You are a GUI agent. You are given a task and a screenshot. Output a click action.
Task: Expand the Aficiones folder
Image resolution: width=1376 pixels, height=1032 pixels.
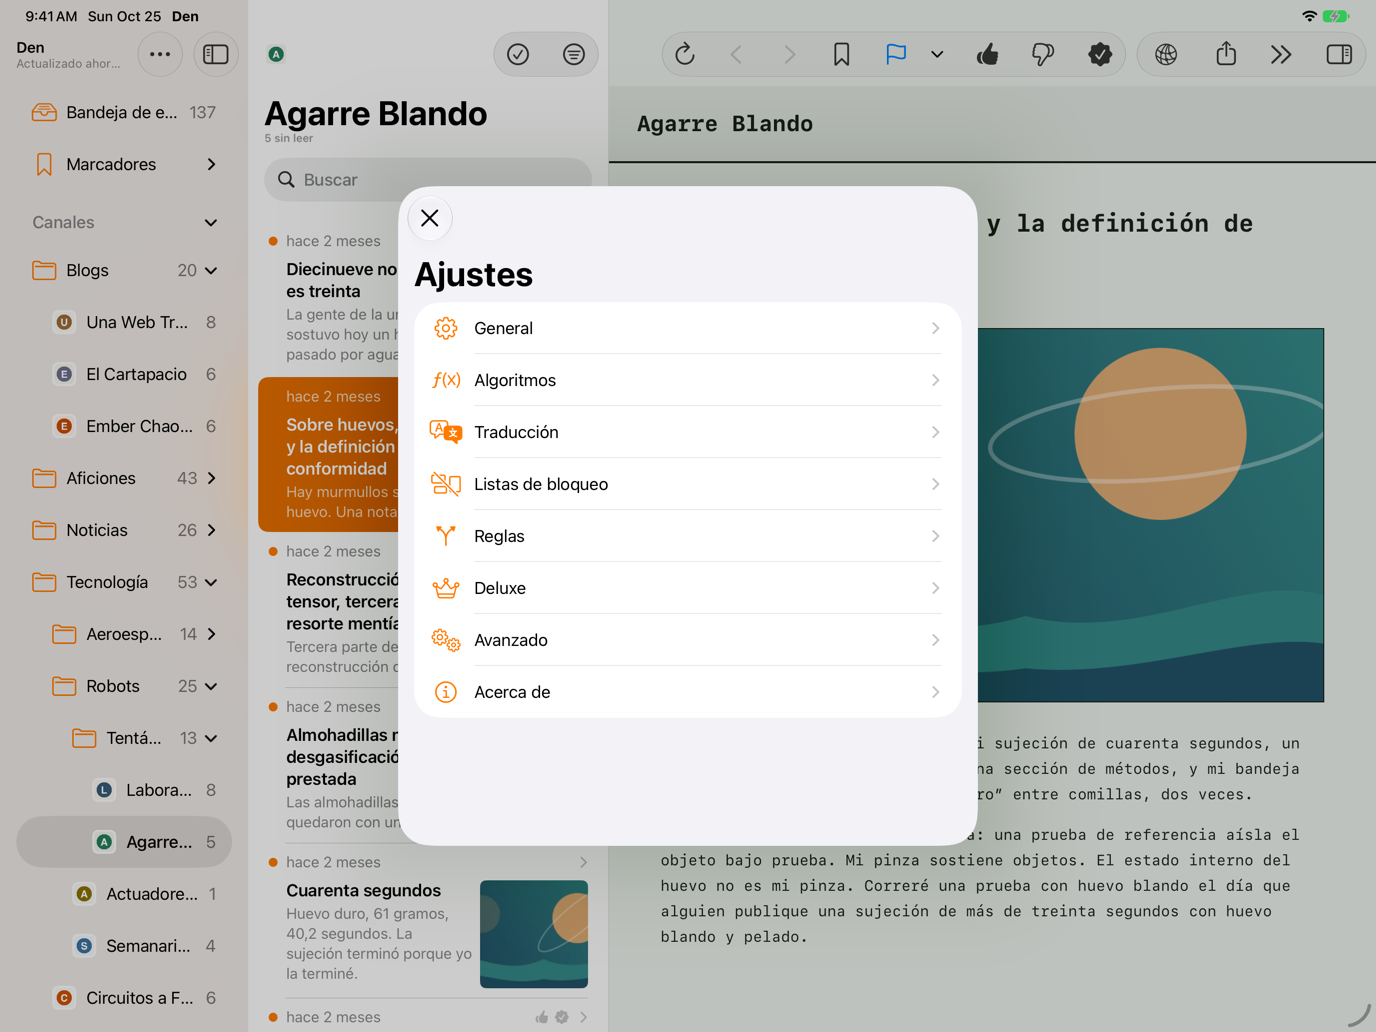[211, 478]
